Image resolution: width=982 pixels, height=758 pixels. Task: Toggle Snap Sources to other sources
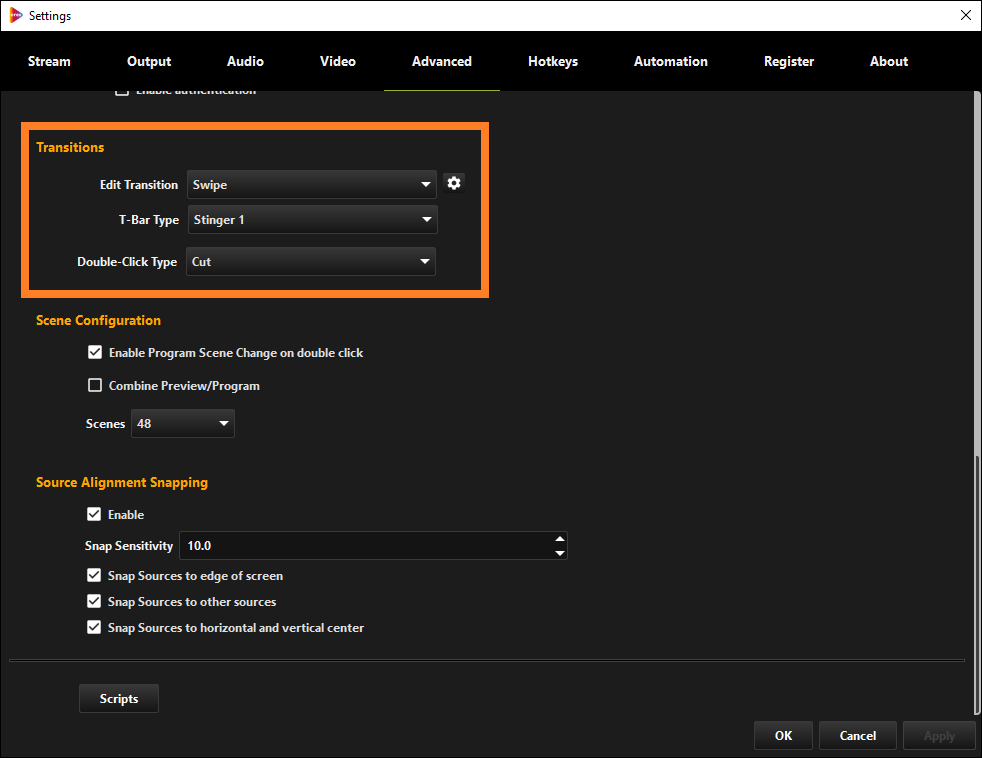(x=94, y=602)
